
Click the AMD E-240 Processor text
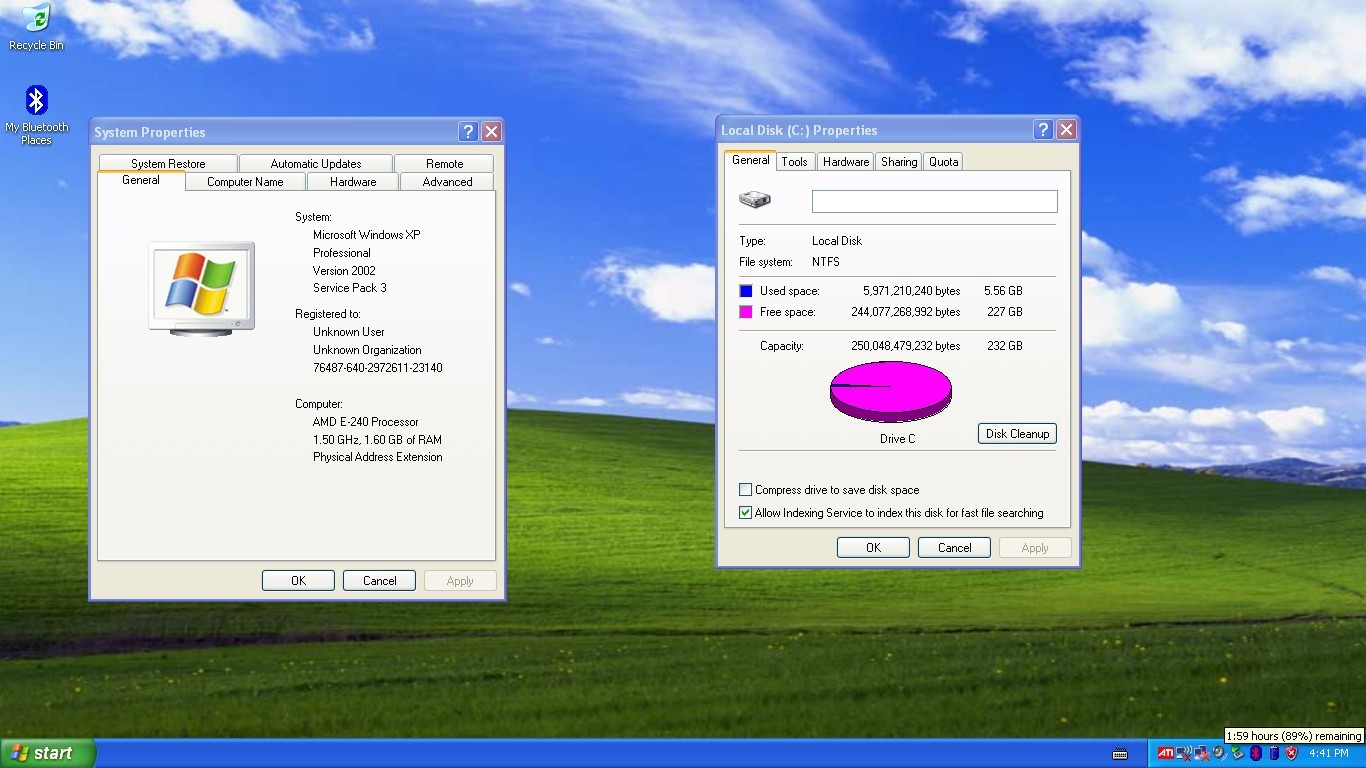click(x=365, y=422)
